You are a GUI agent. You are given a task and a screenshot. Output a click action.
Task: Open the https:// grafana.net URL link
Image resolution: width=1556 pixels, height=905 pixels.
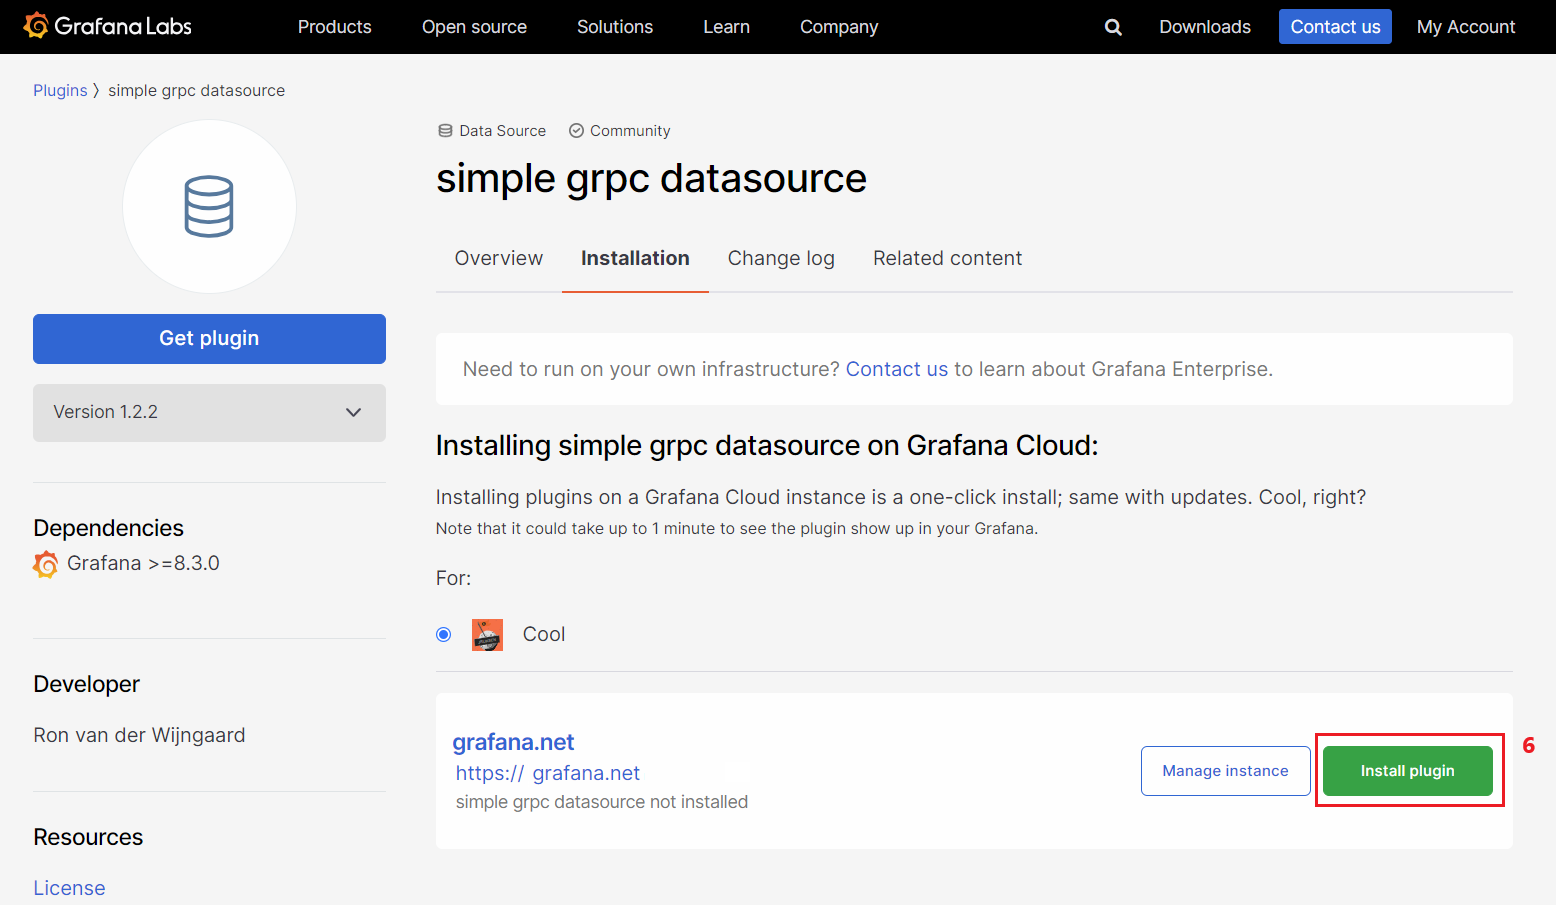pyautogui.click(x=548, y=773)
